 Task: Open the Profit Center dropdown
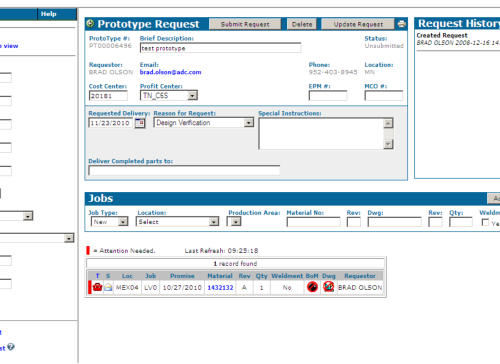pyautogui.click(x=192, y=96)
